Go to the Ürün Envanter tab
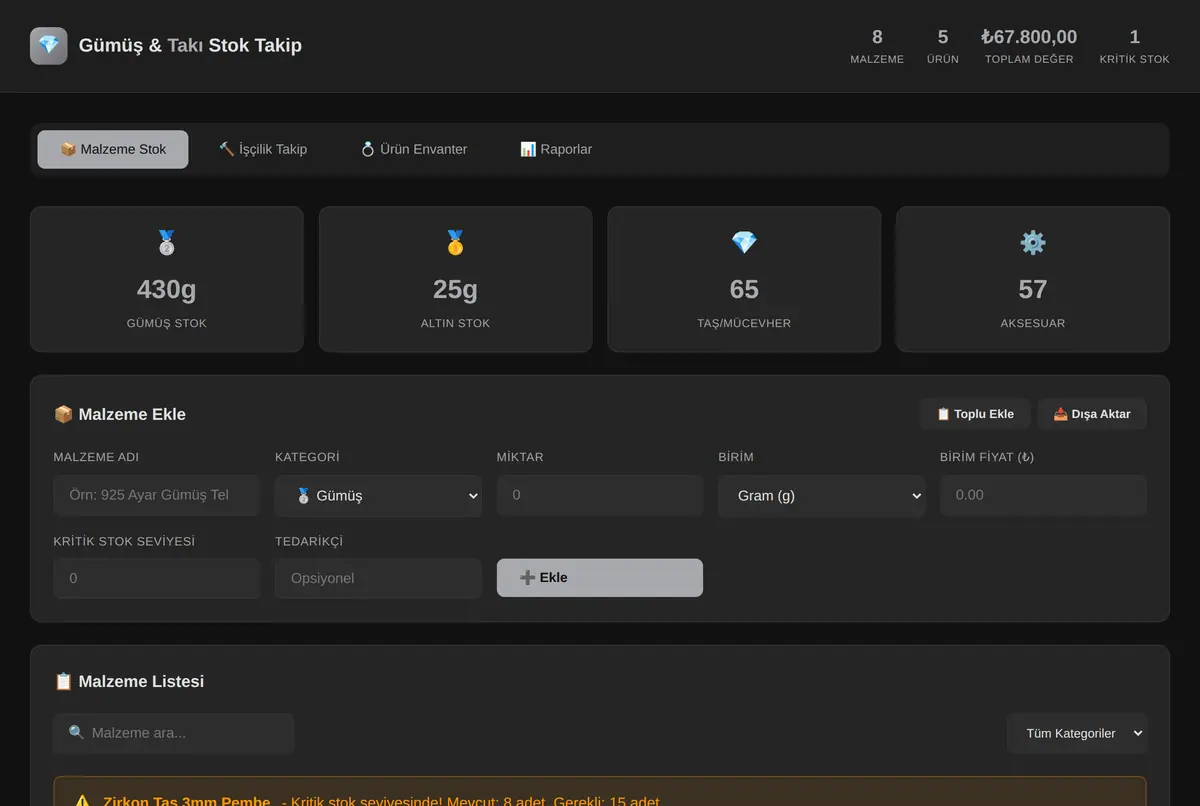Image resolution: width=1200 pixels, height=806 pixels. pos(414,149)
